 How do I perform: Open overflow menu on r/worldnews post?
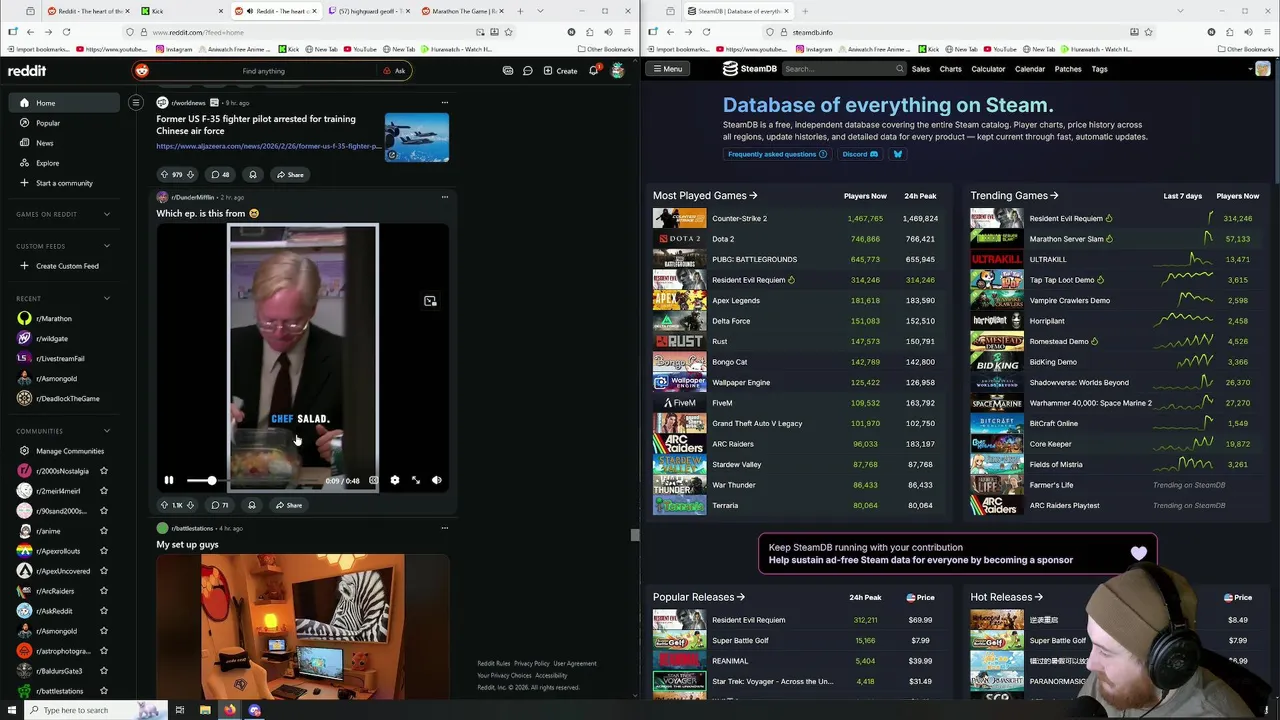pos(445,102)
